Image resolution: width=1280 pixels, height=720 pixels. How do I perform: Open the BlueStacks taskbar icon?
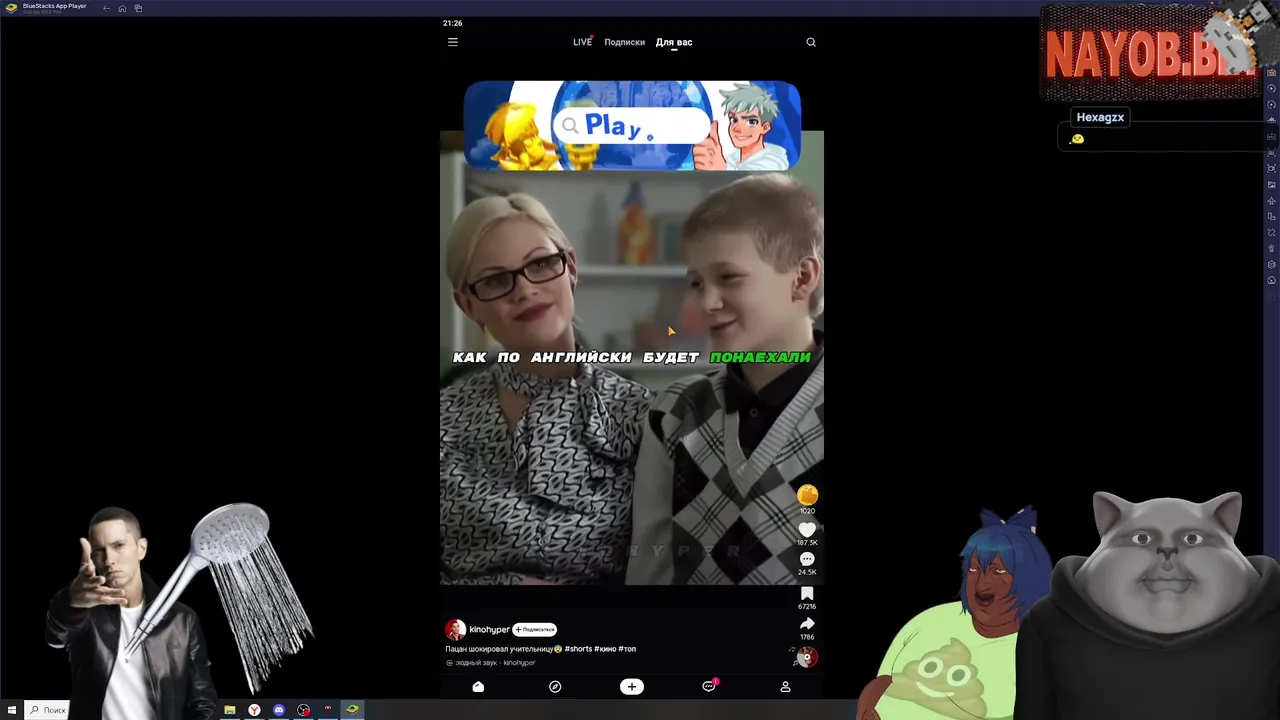(x=352, y=710)
